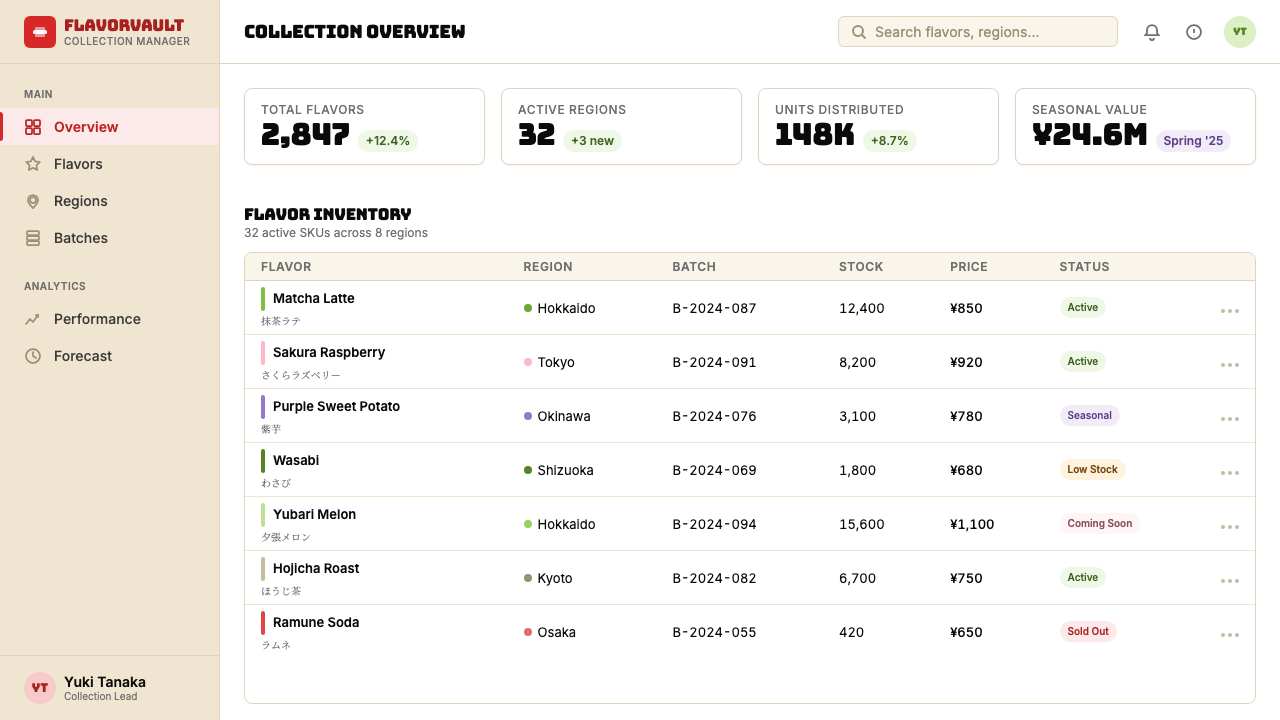Click the FlavorVault logo icon
The height and width of the screenshot is (720, 1280).
[x=40, y=32]
